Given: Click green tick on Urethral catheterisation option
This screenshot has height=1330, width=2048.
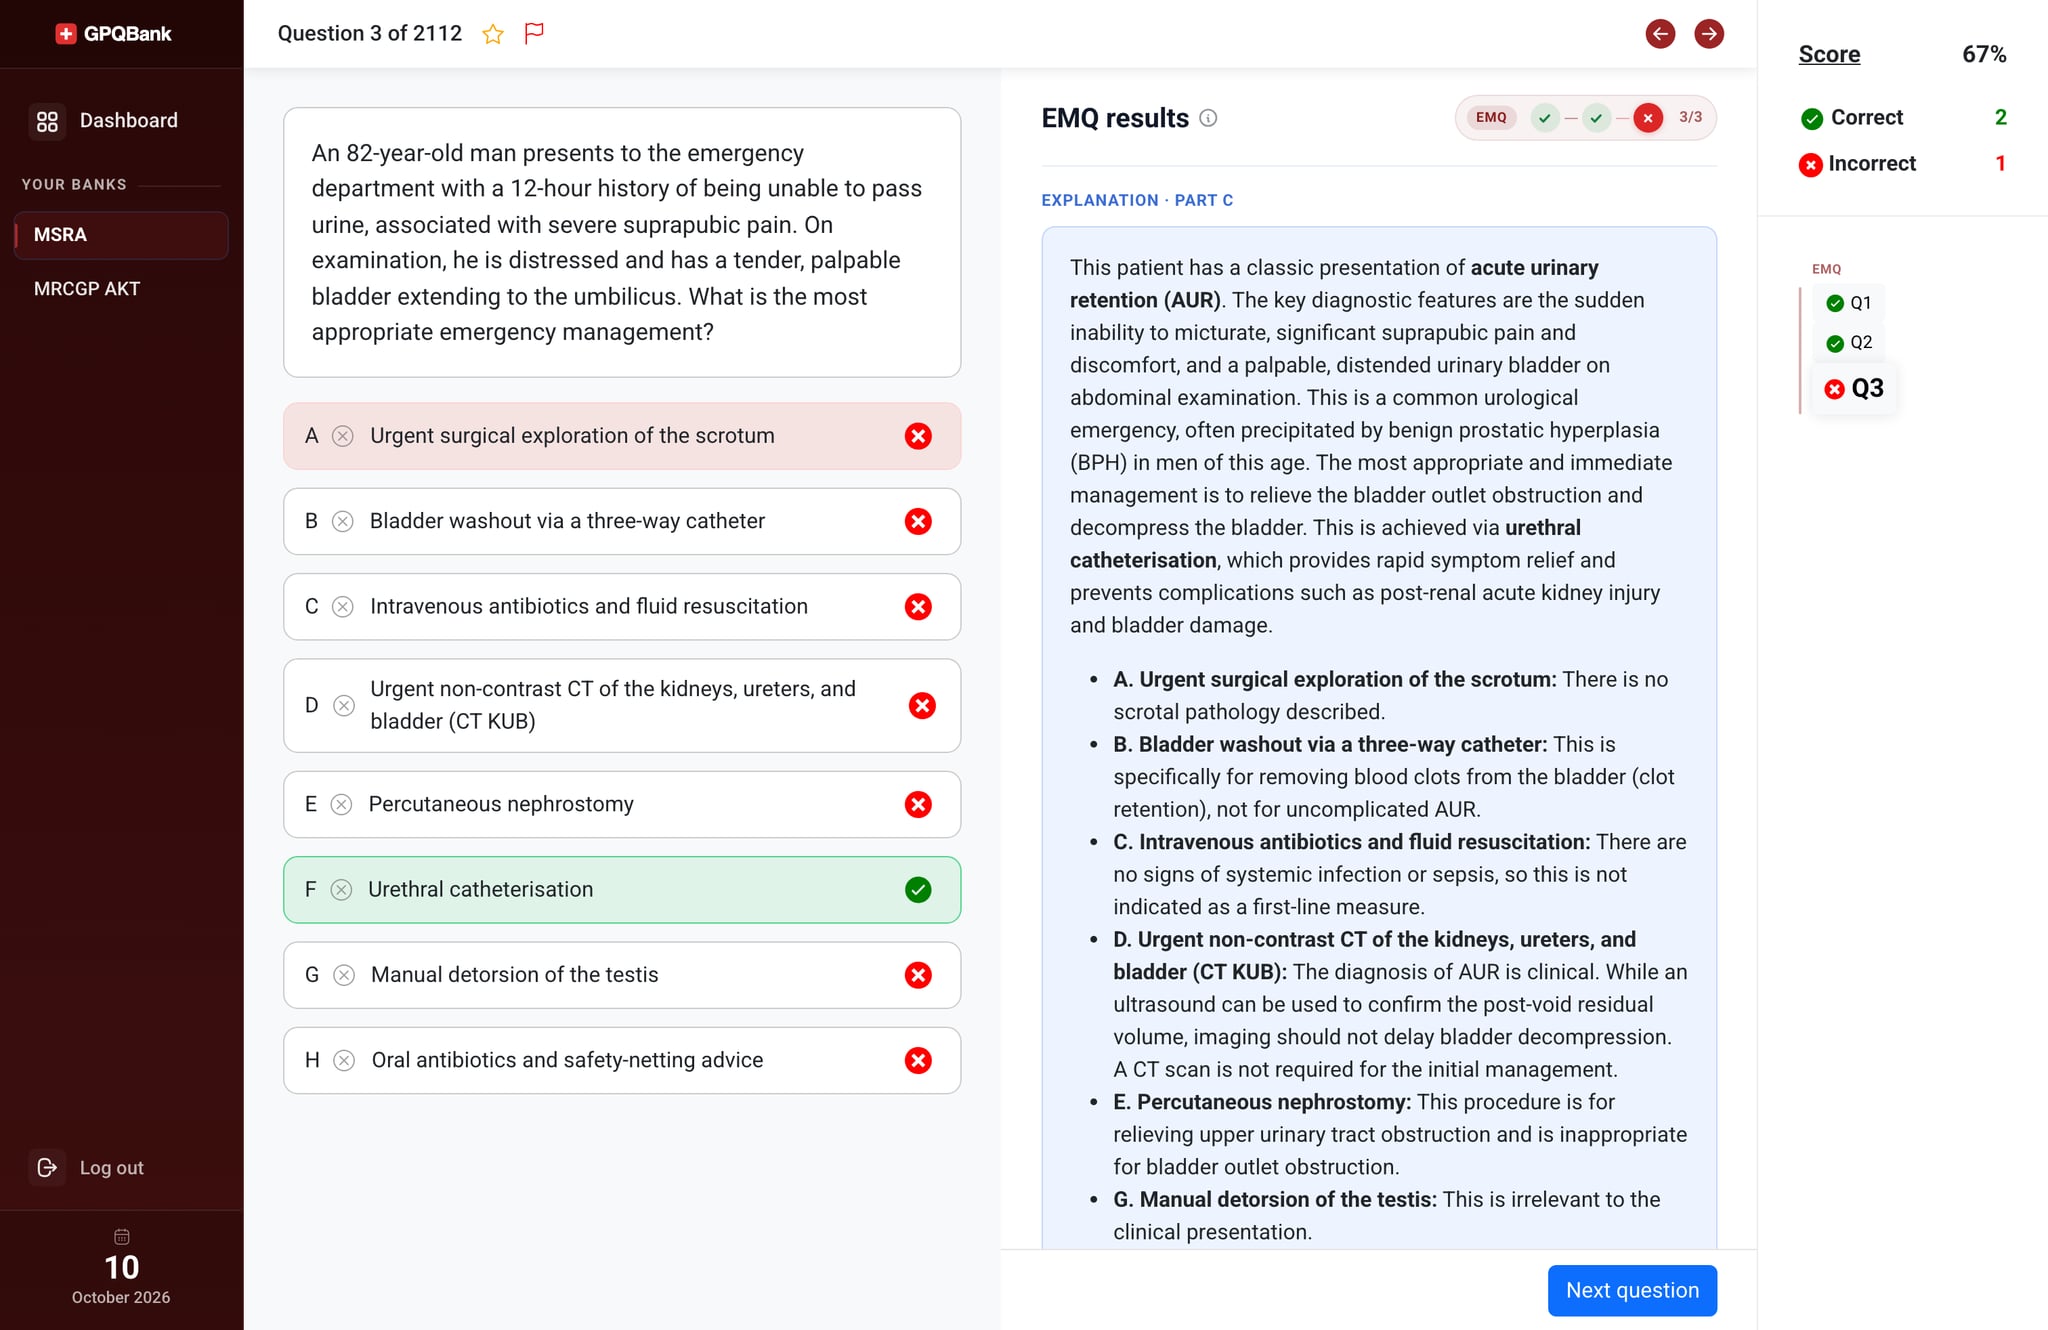Looking at the screenshot, I should (x=918, y=890).
